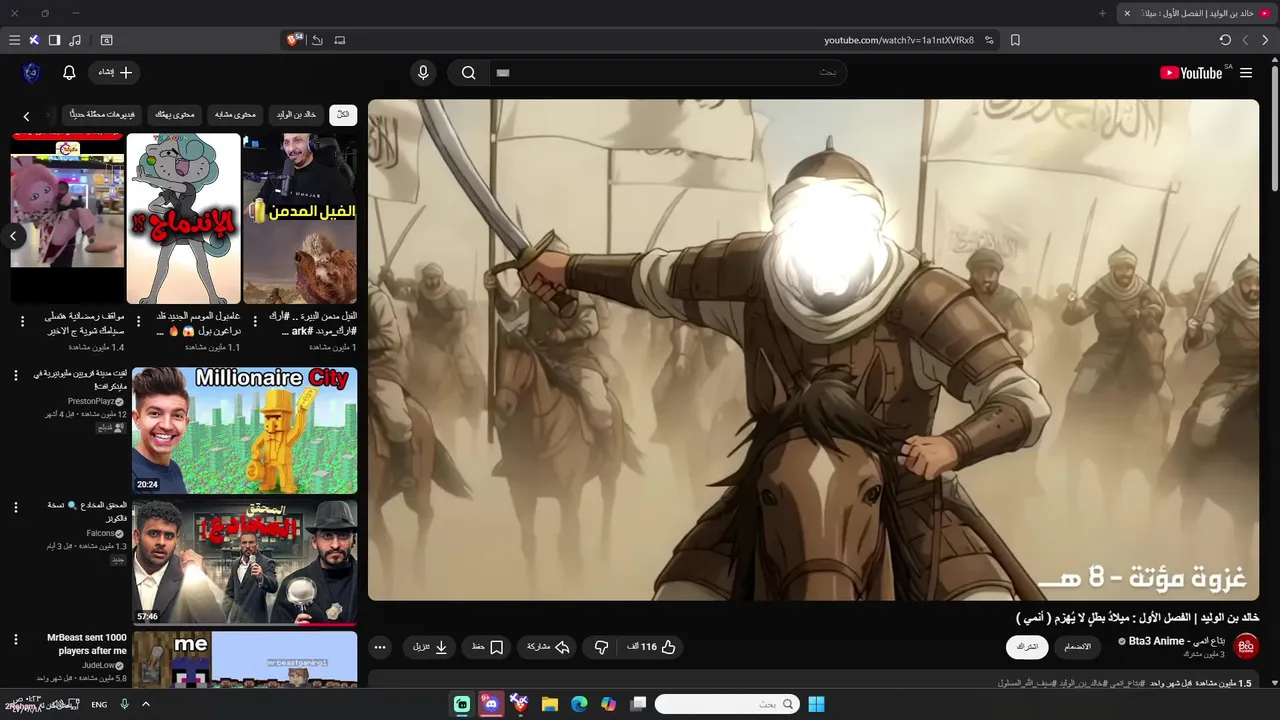Open YouTube notifications bell
Screen dimensions: 1280x720
69,72
